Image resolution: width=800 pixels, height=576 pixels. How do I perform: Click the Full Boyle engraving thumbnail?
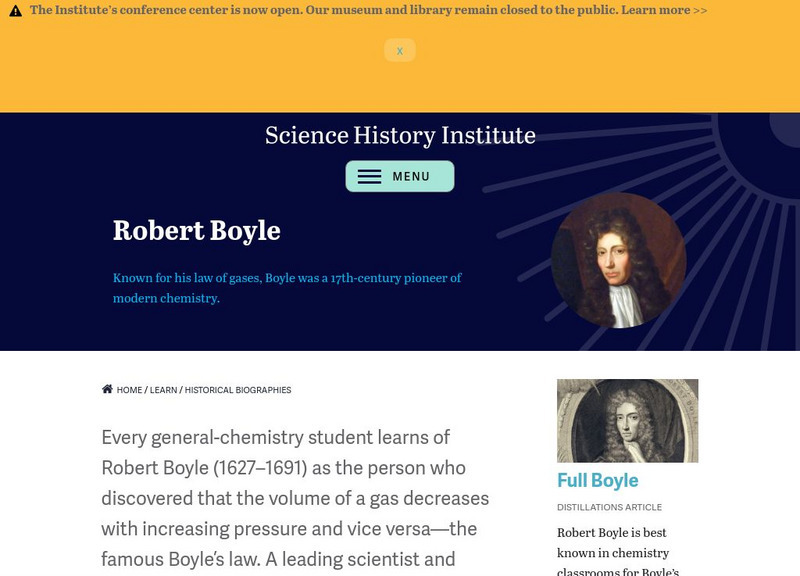pos(627,418)
